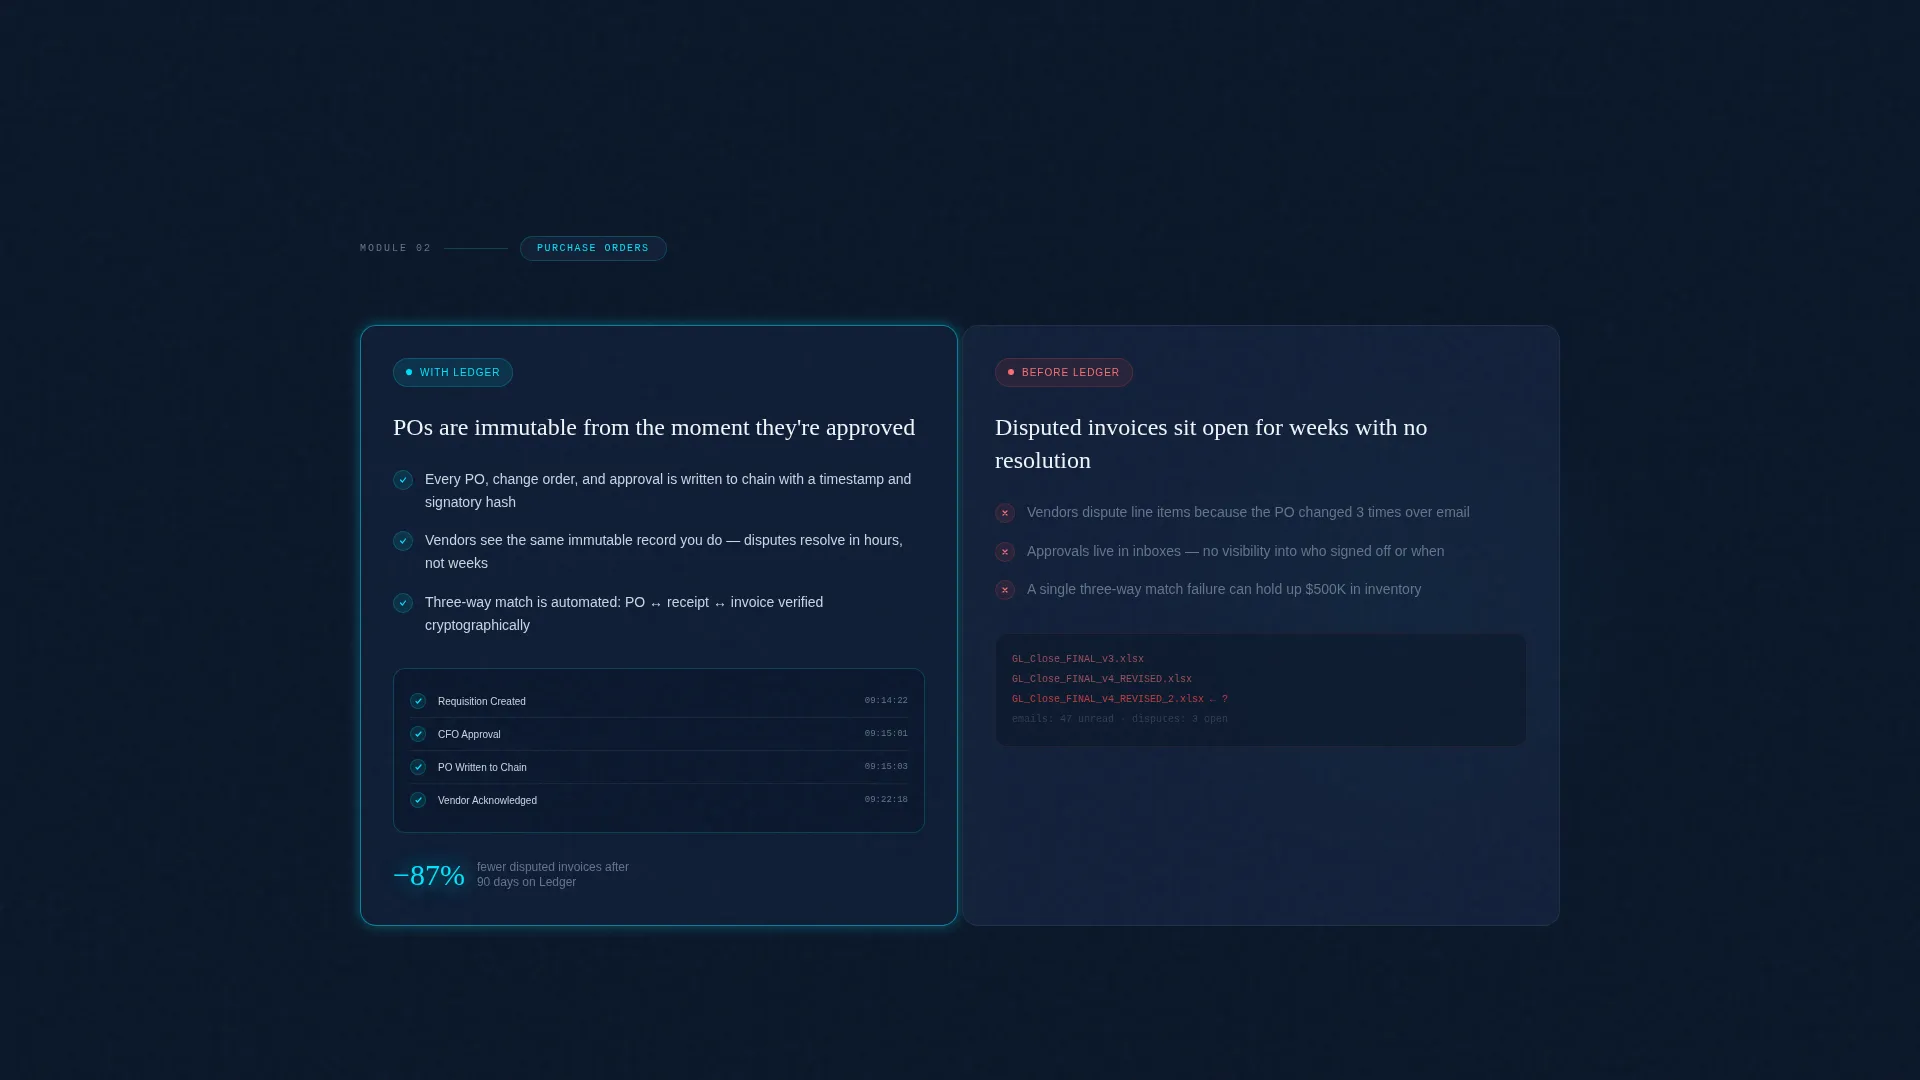Click timestamp 09:15:01

[x=886, y=734]
